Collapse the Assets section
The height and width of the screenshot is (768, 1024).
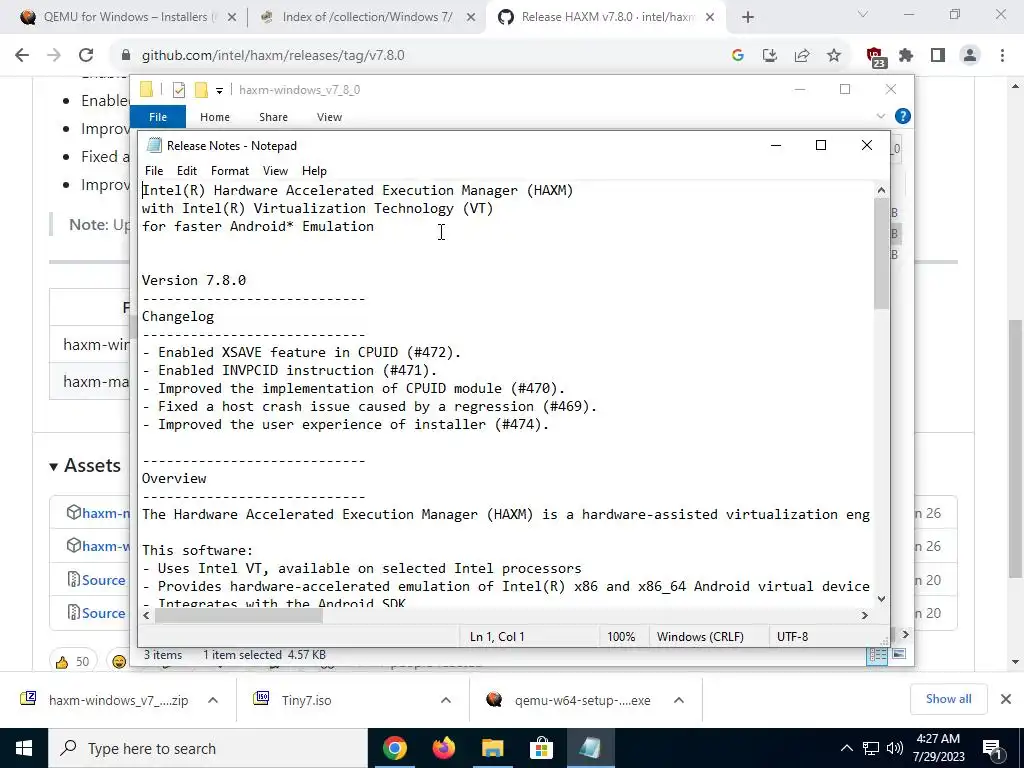(86, 466)
